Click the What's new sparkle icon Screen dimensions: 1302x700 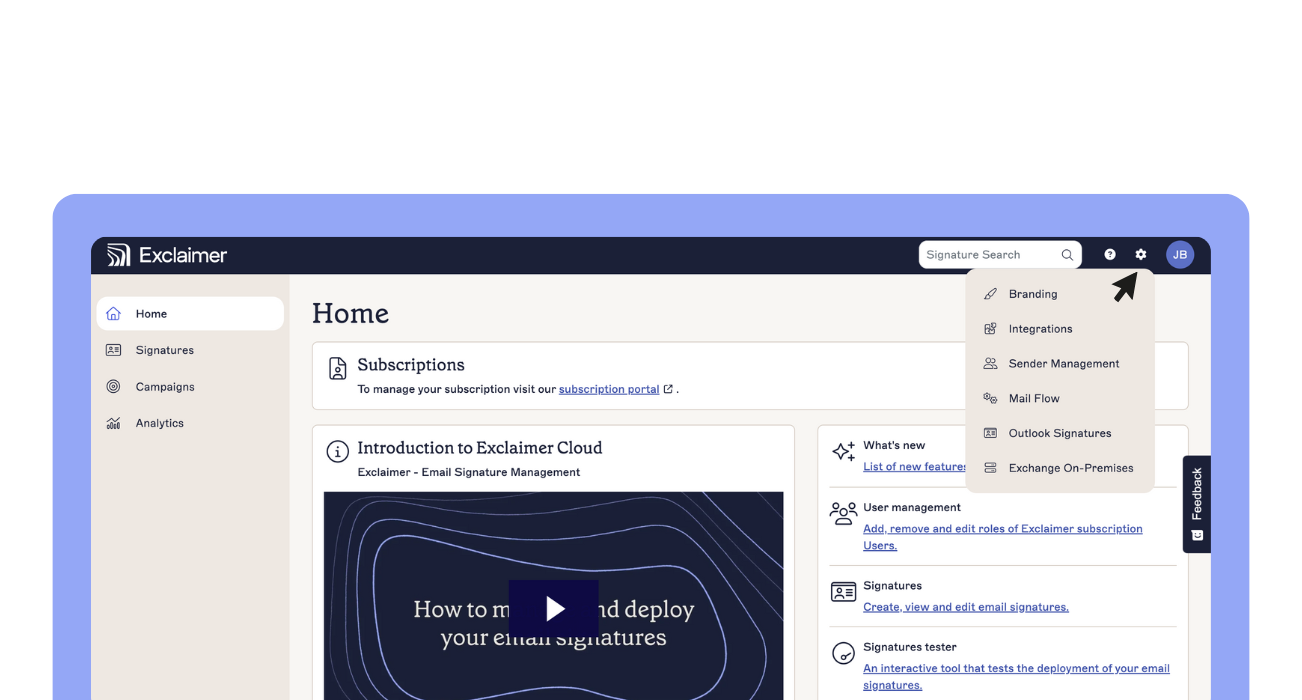(x=843, y=450)
